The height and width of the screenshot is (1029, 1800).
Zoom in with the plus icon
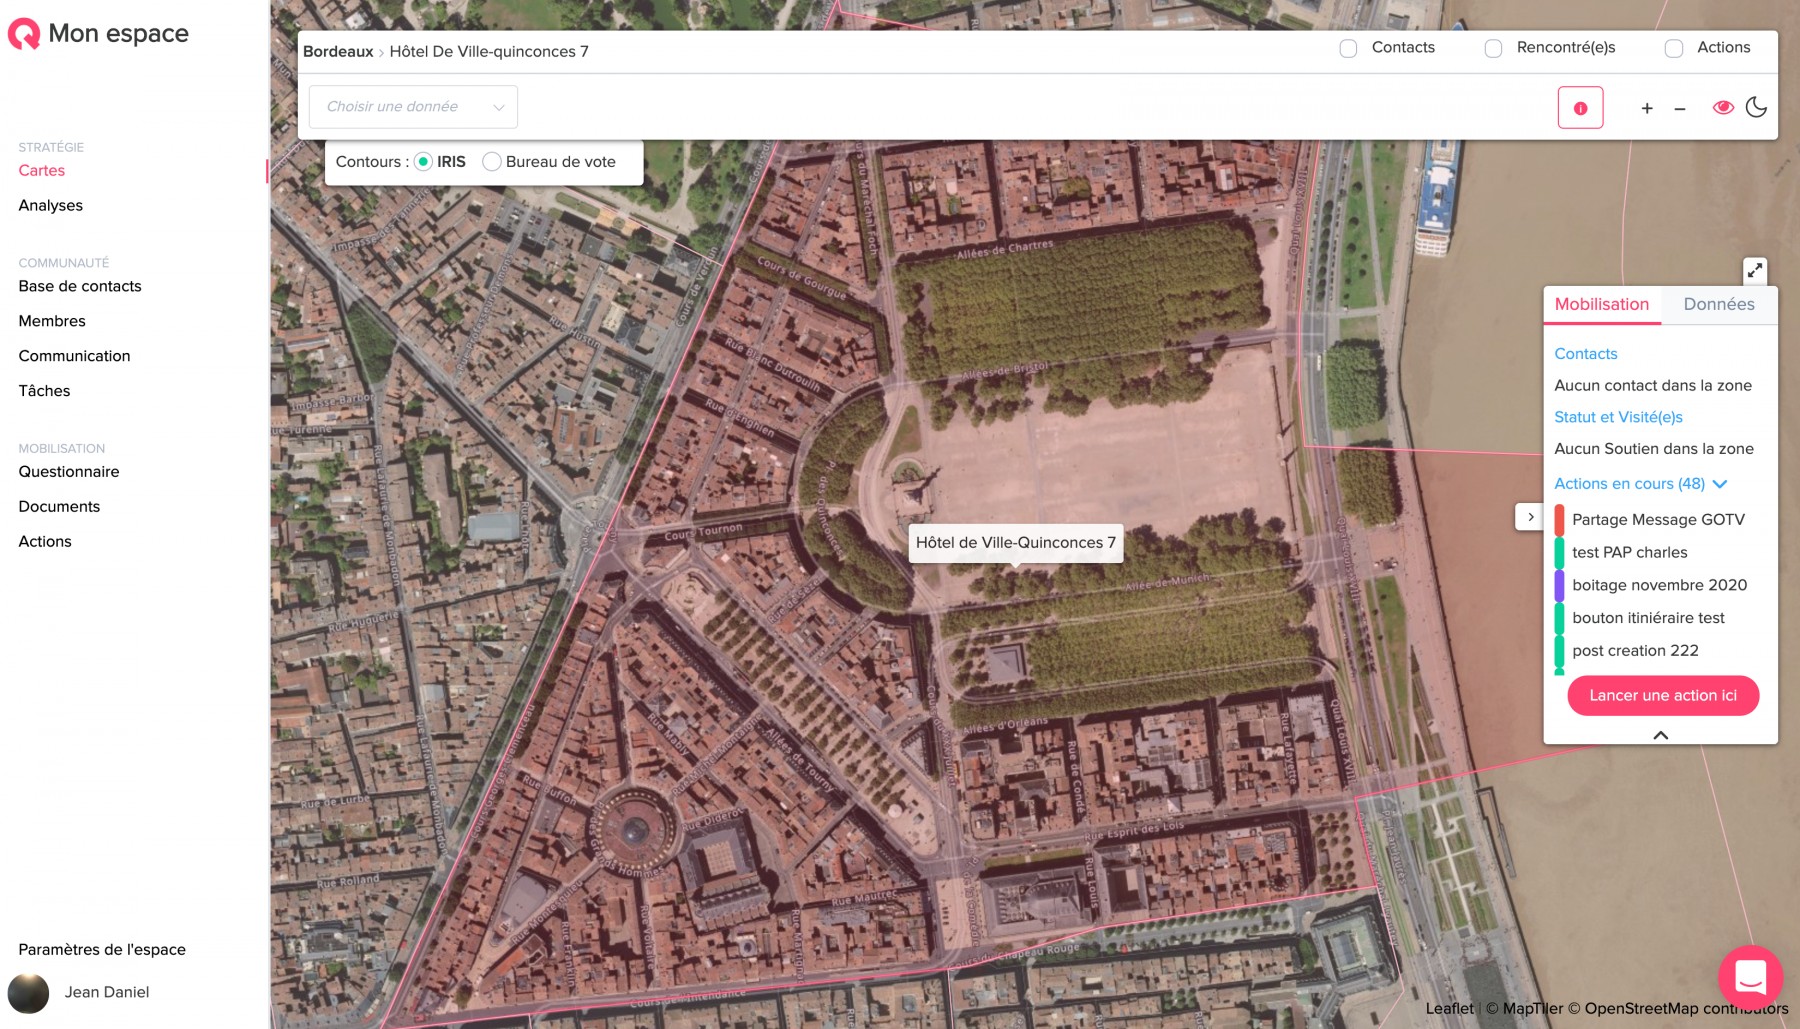tap(1647, 108)
